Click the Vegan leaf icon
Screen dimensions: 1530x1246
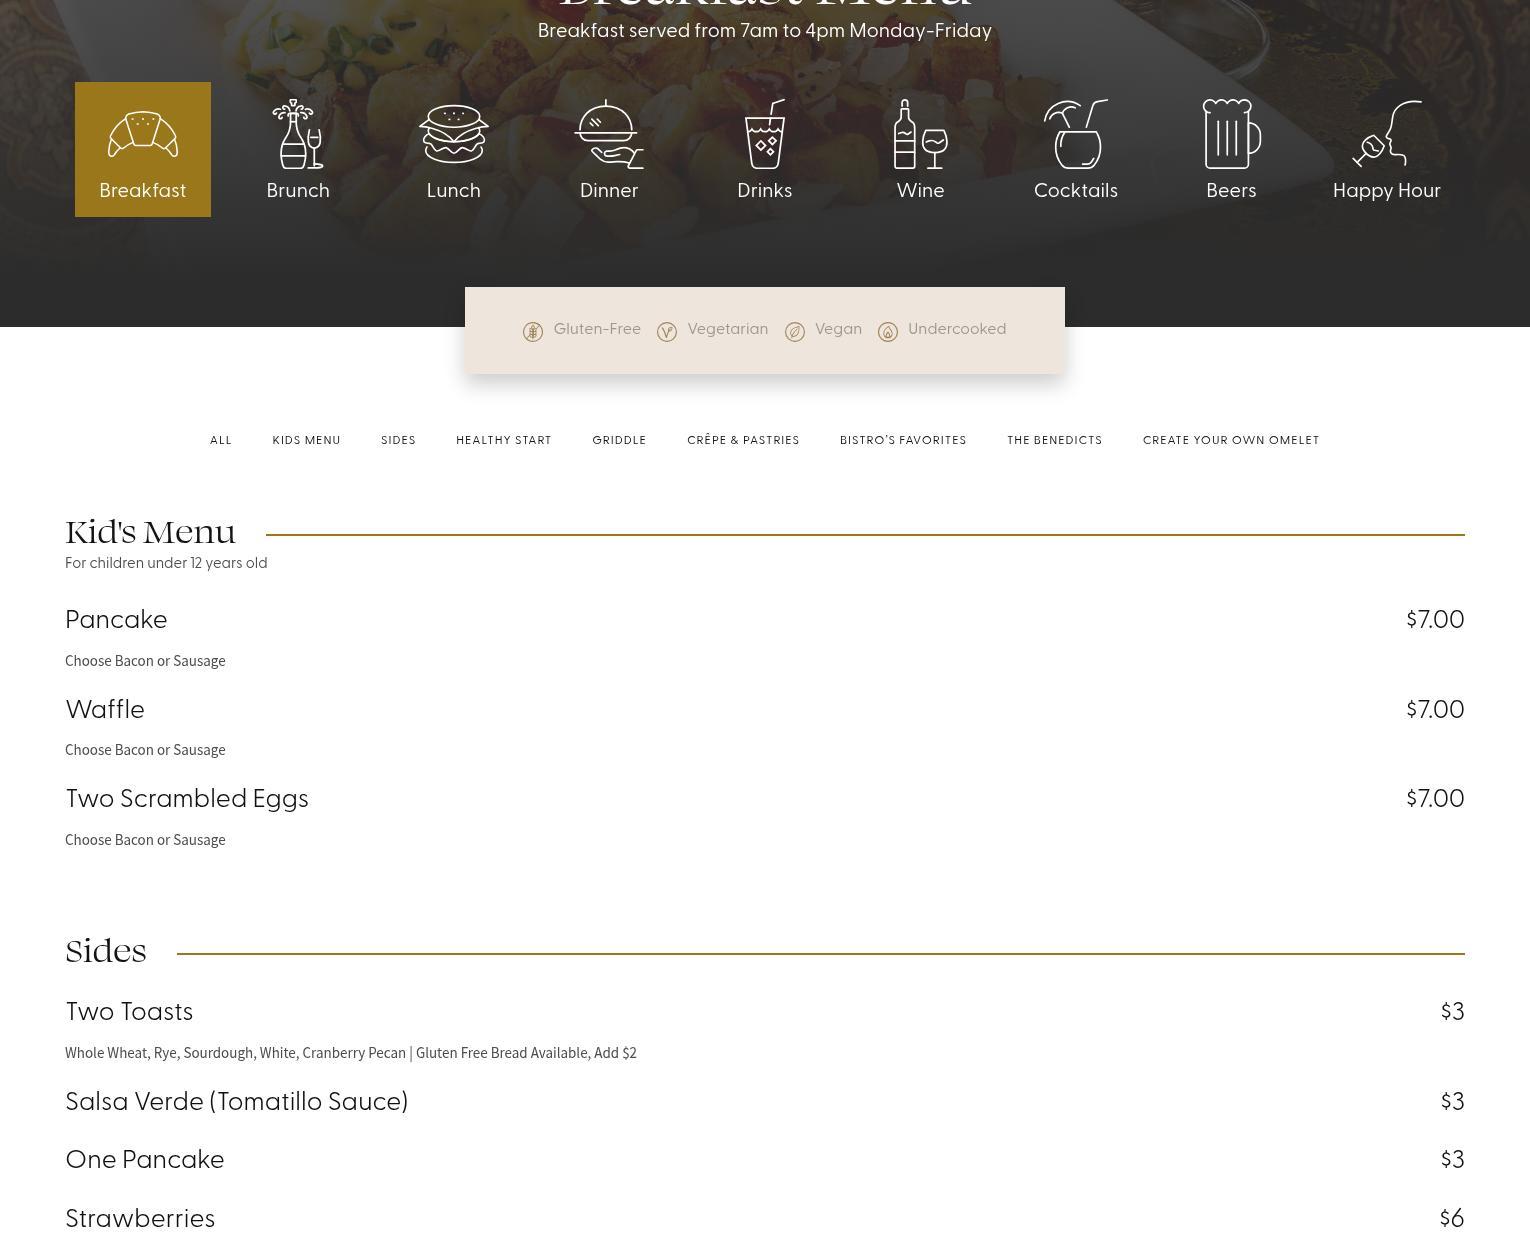coord(795,332)
